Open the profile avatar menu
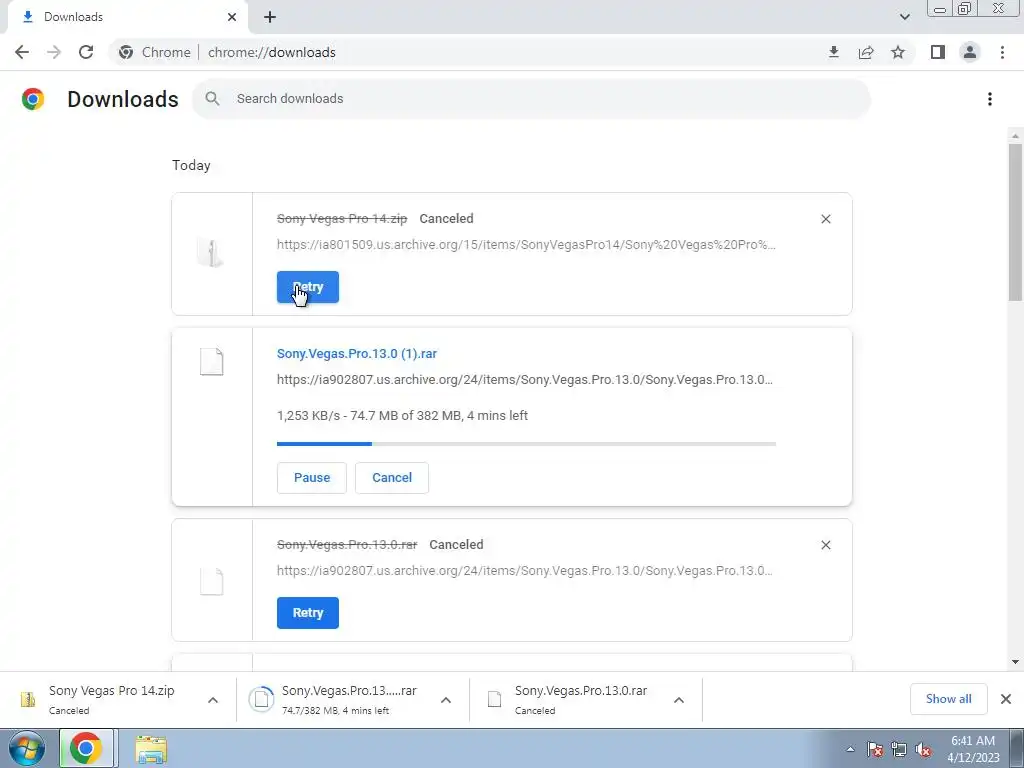 (x=970, y=52)
